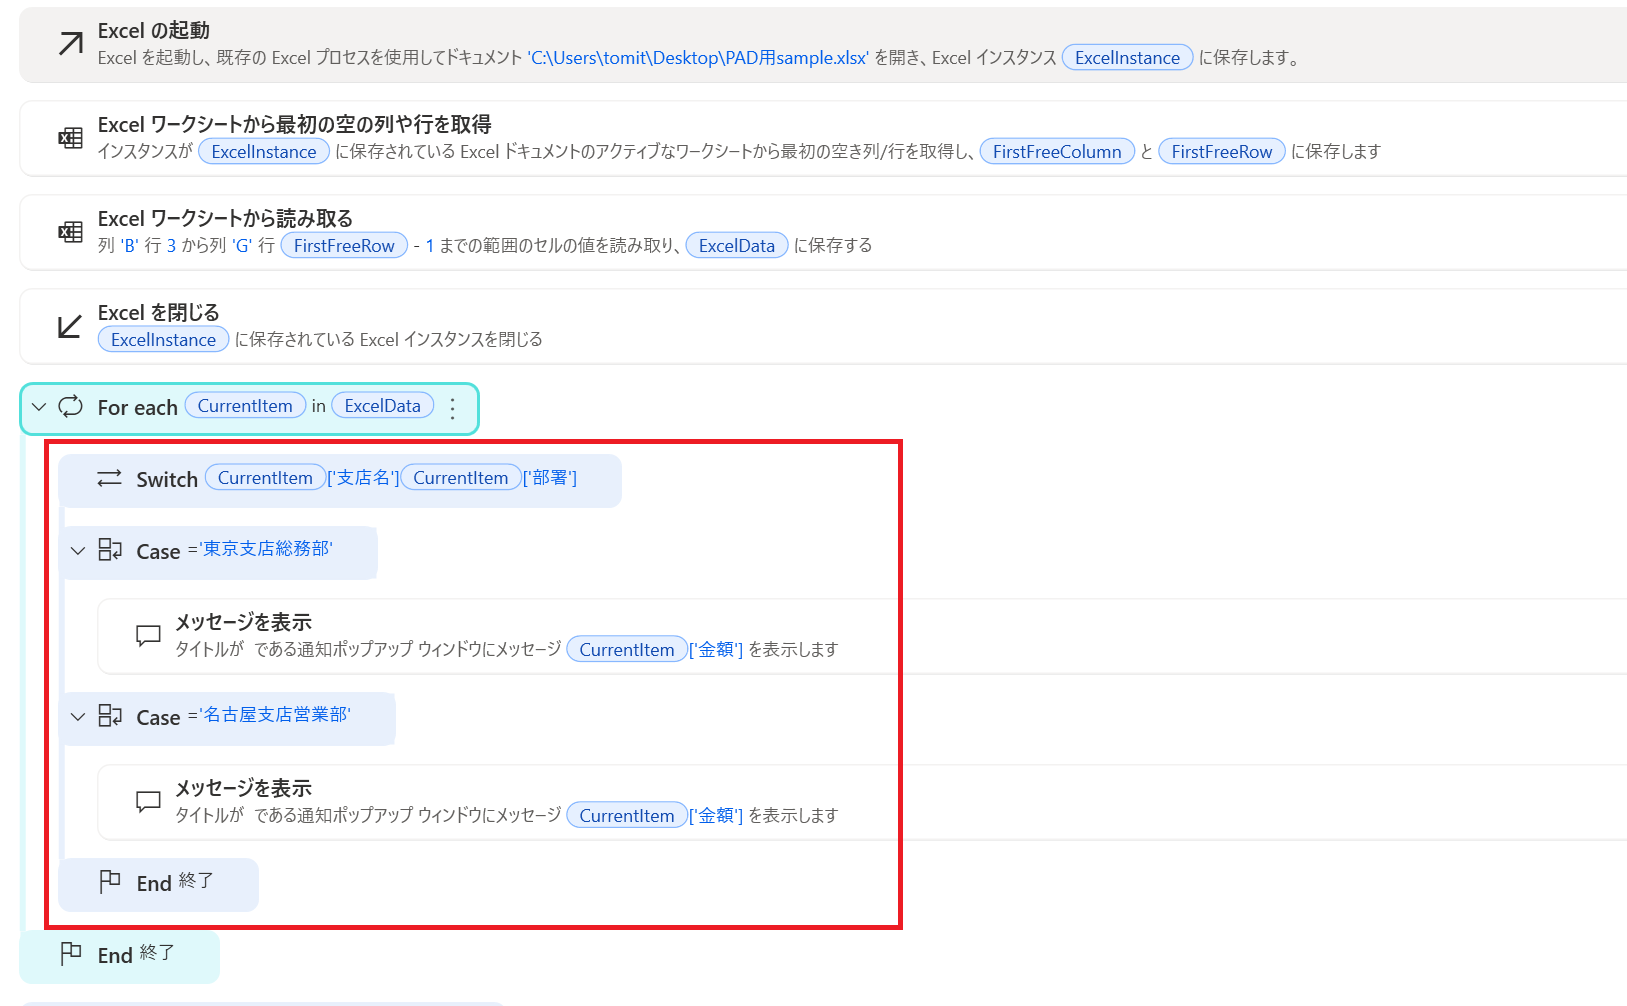Click the PAD用sample.xlsx file path link
1627x1006 pixels.
(698, 57)
